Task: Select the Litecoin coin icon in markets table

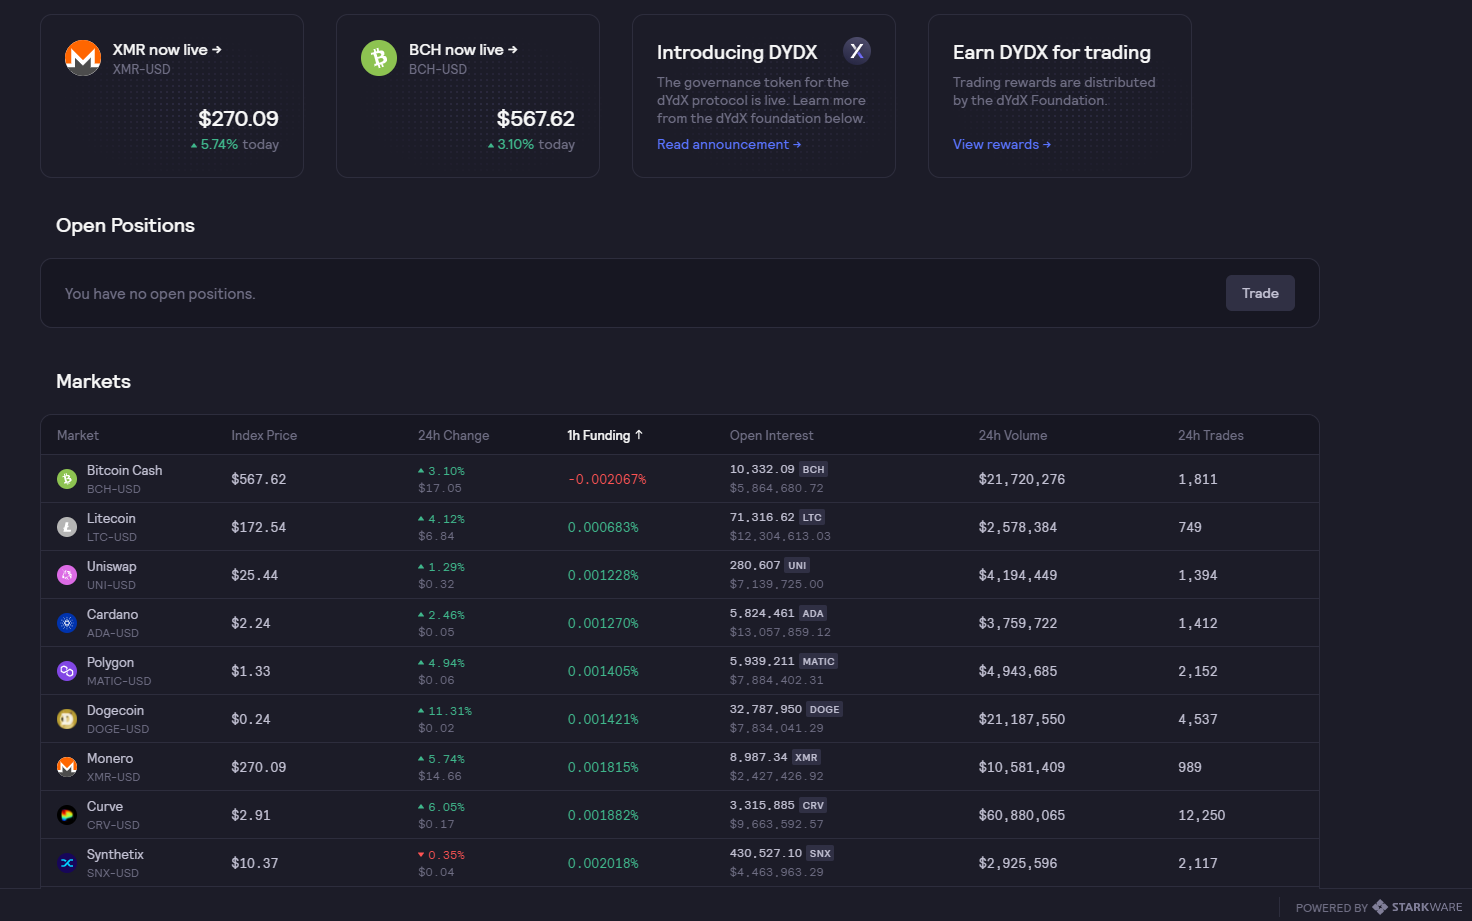Action: pos(67,527)
